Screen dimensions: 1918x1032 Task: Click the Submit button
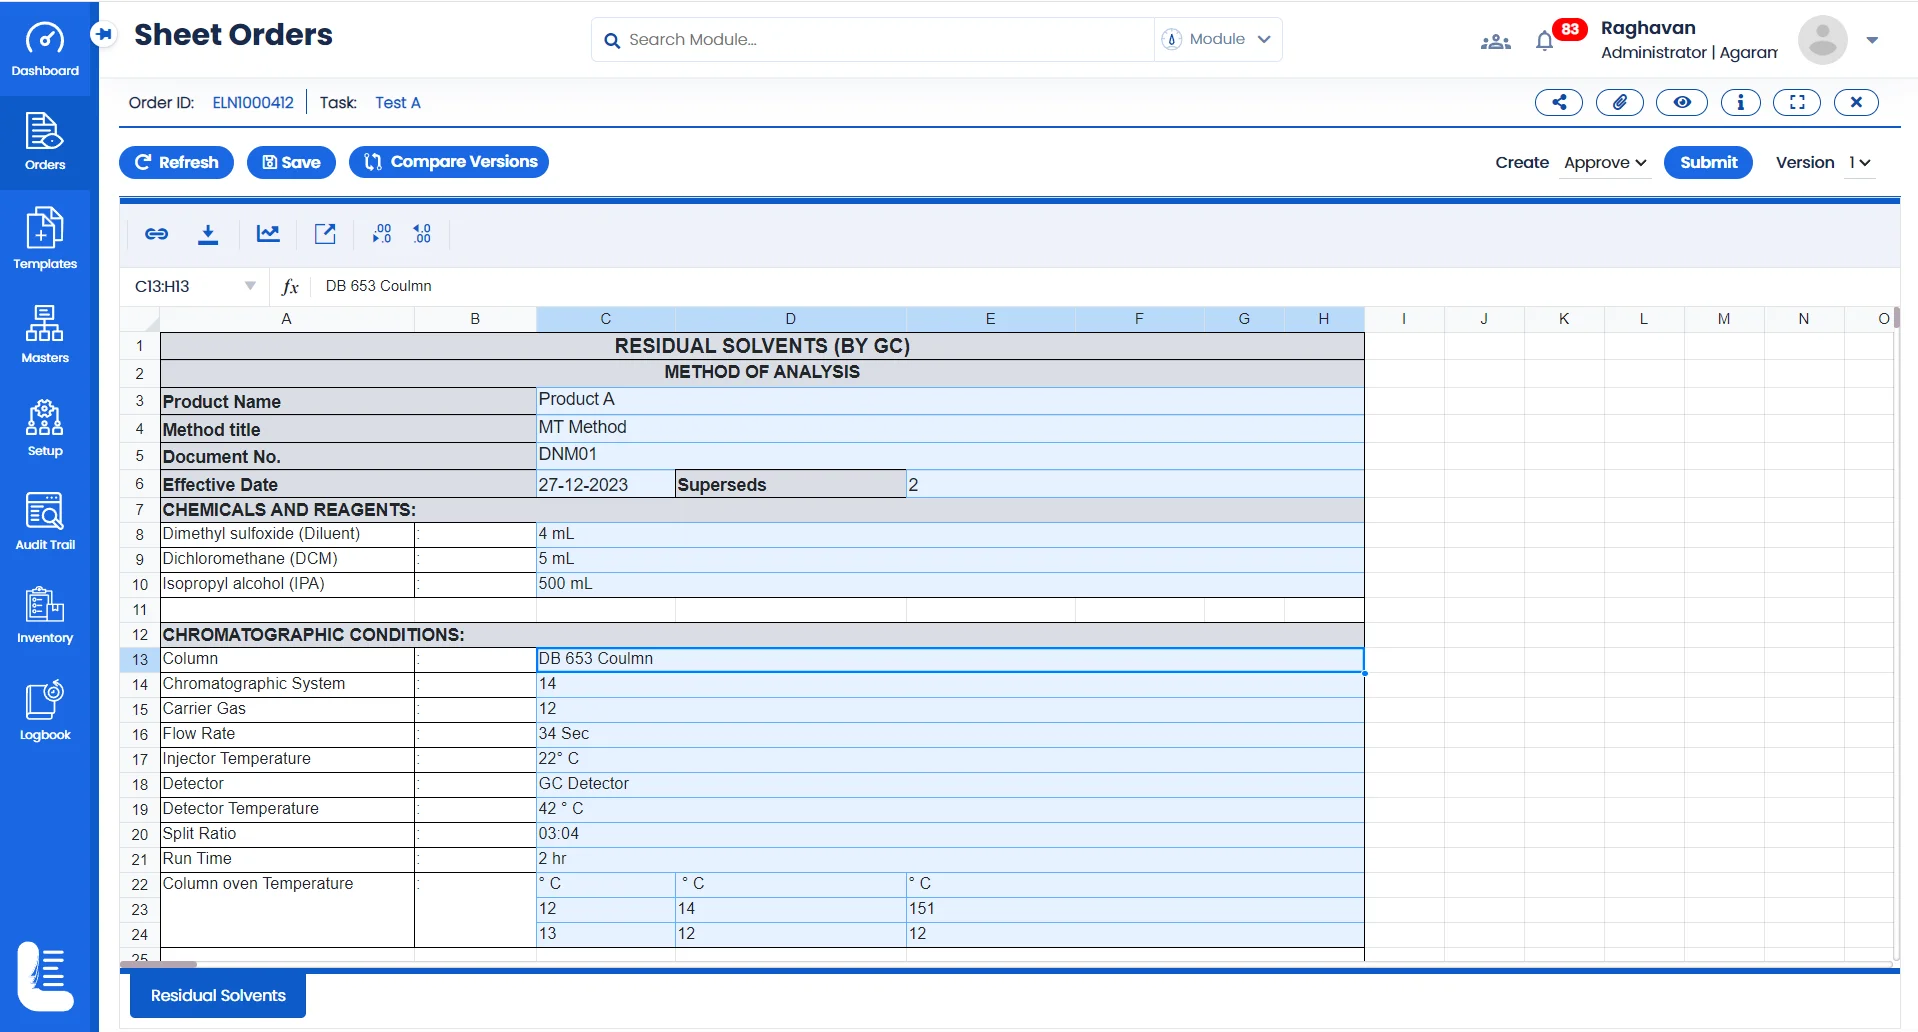pyautogui.click(x=1708, y=162)
